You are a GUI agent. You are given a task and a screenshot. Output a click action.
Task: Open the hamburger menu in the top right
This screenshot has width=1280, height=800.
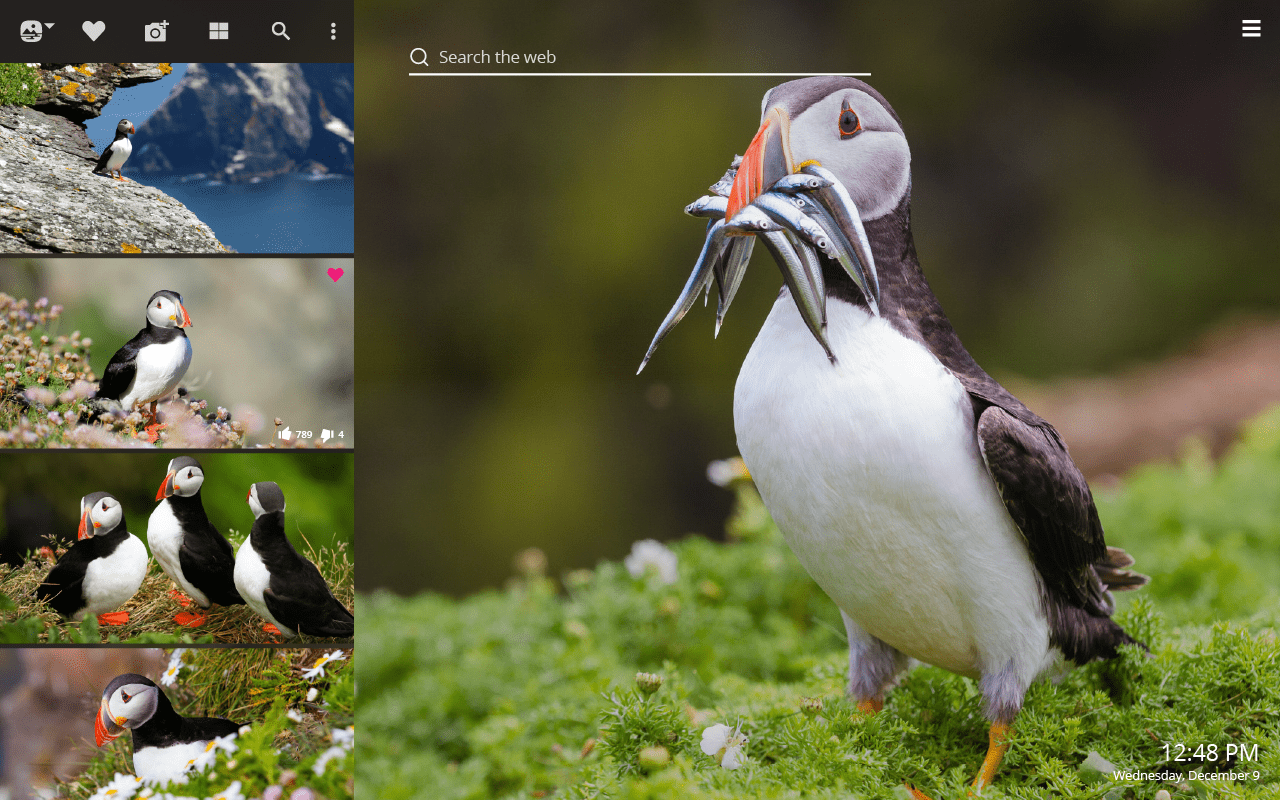1251,28
